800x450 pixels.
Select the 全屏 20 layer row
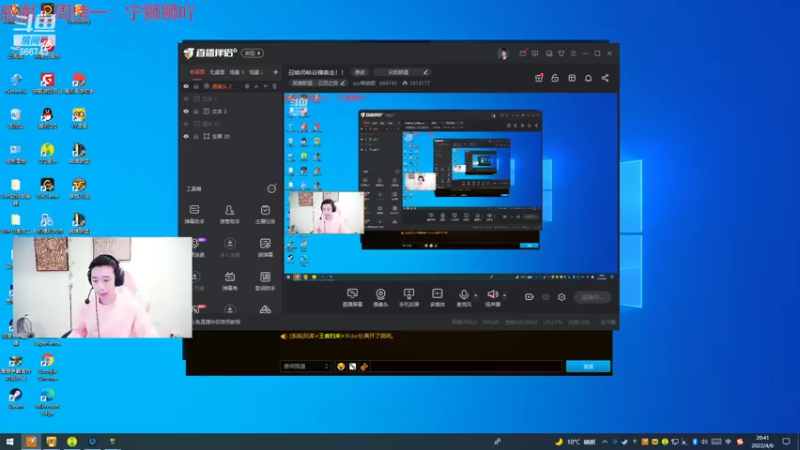pyautogui.click(x=231, y=136)
